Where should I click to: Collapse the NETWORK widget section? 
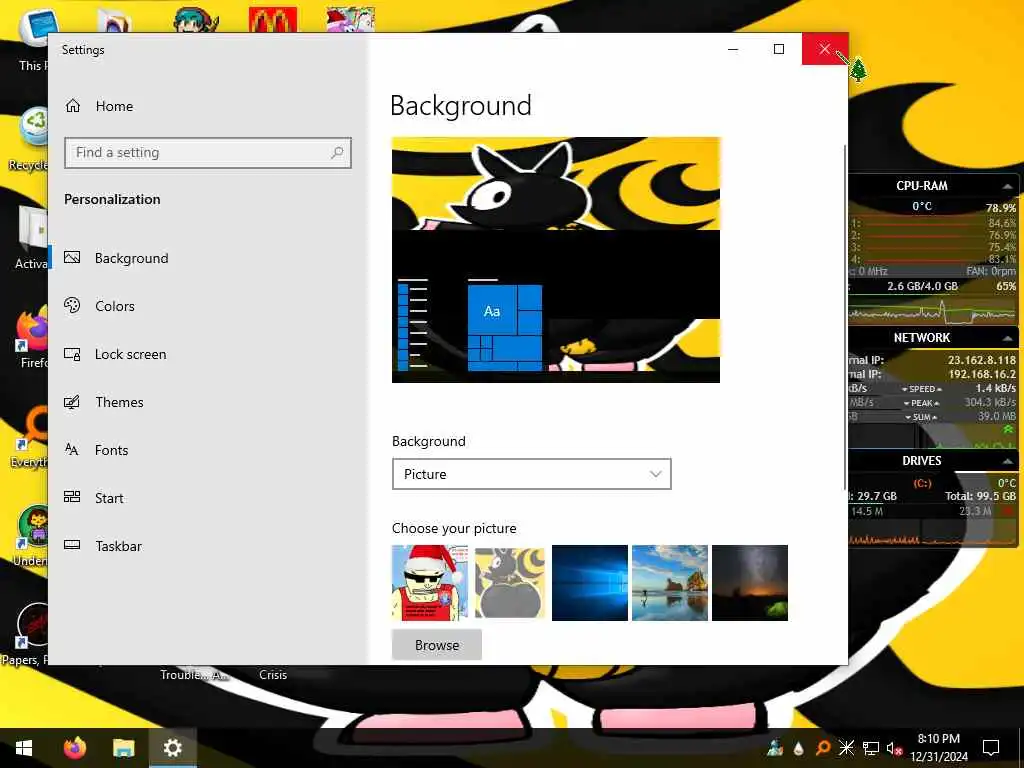point(1008,338)
